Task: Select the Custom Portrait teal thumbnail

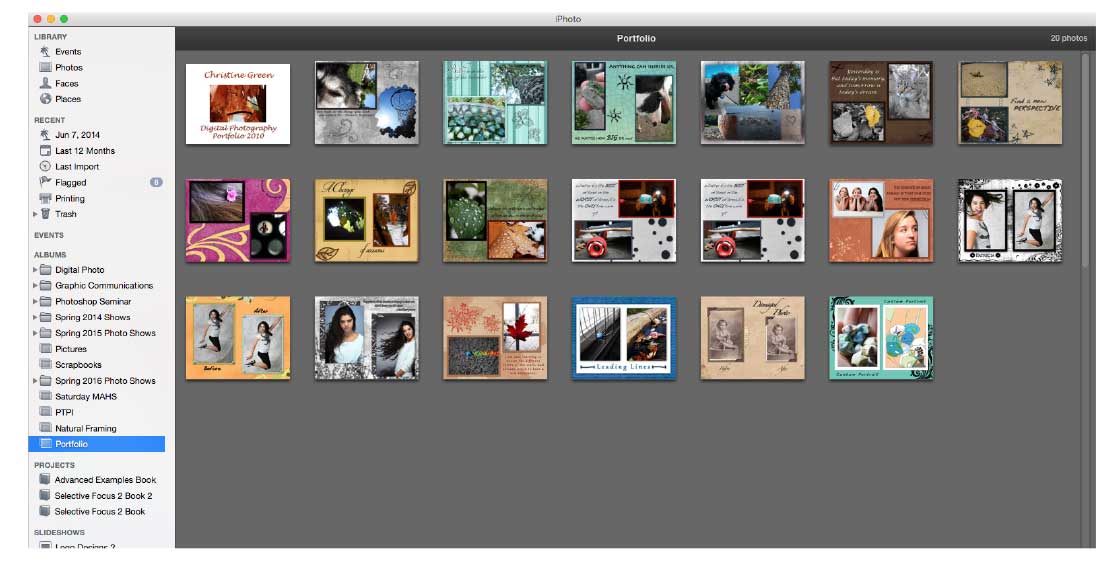Action: [881, 338]
